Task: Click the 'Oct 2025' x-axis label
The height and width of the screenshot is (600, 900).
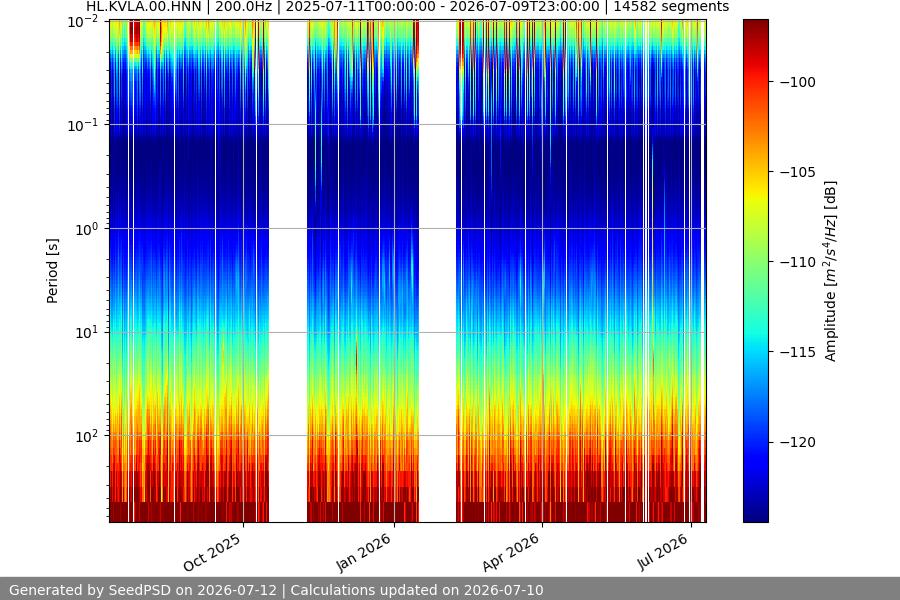Action: 212,552
